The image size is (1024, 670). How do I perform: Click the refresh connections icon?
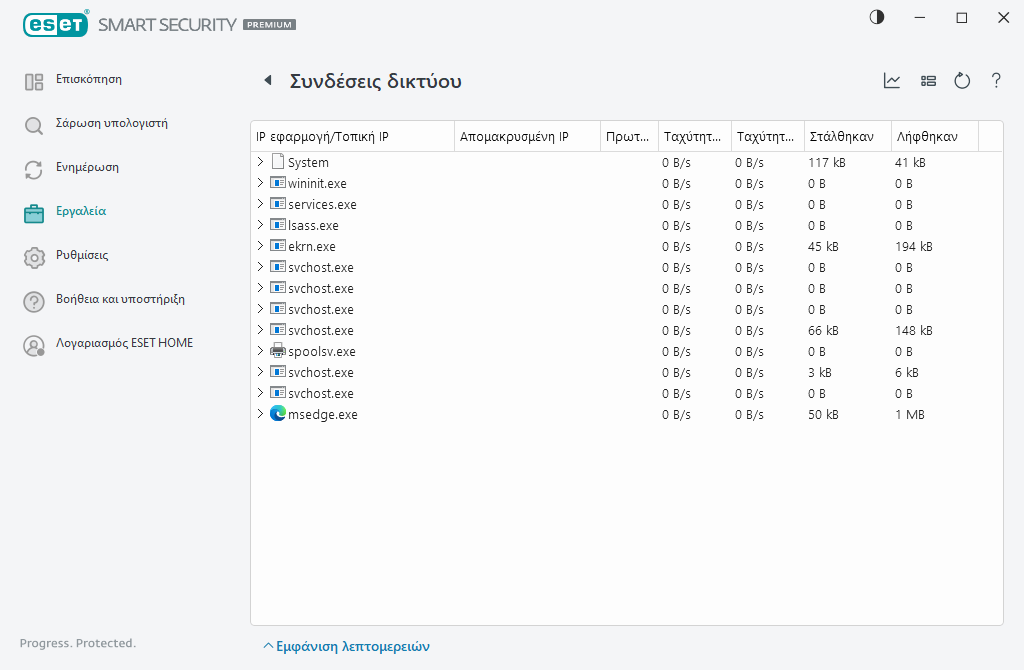(x=962, y=81)
